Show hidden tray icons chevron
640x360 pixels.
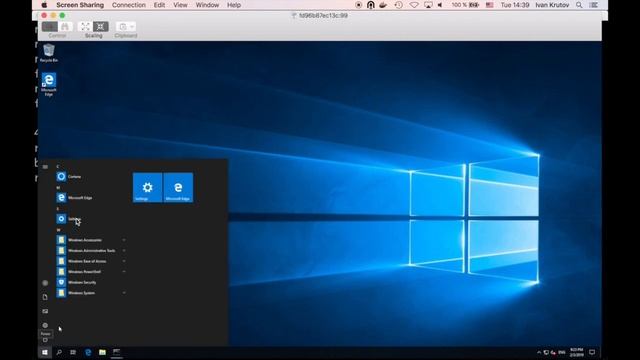tap(539, 352)
